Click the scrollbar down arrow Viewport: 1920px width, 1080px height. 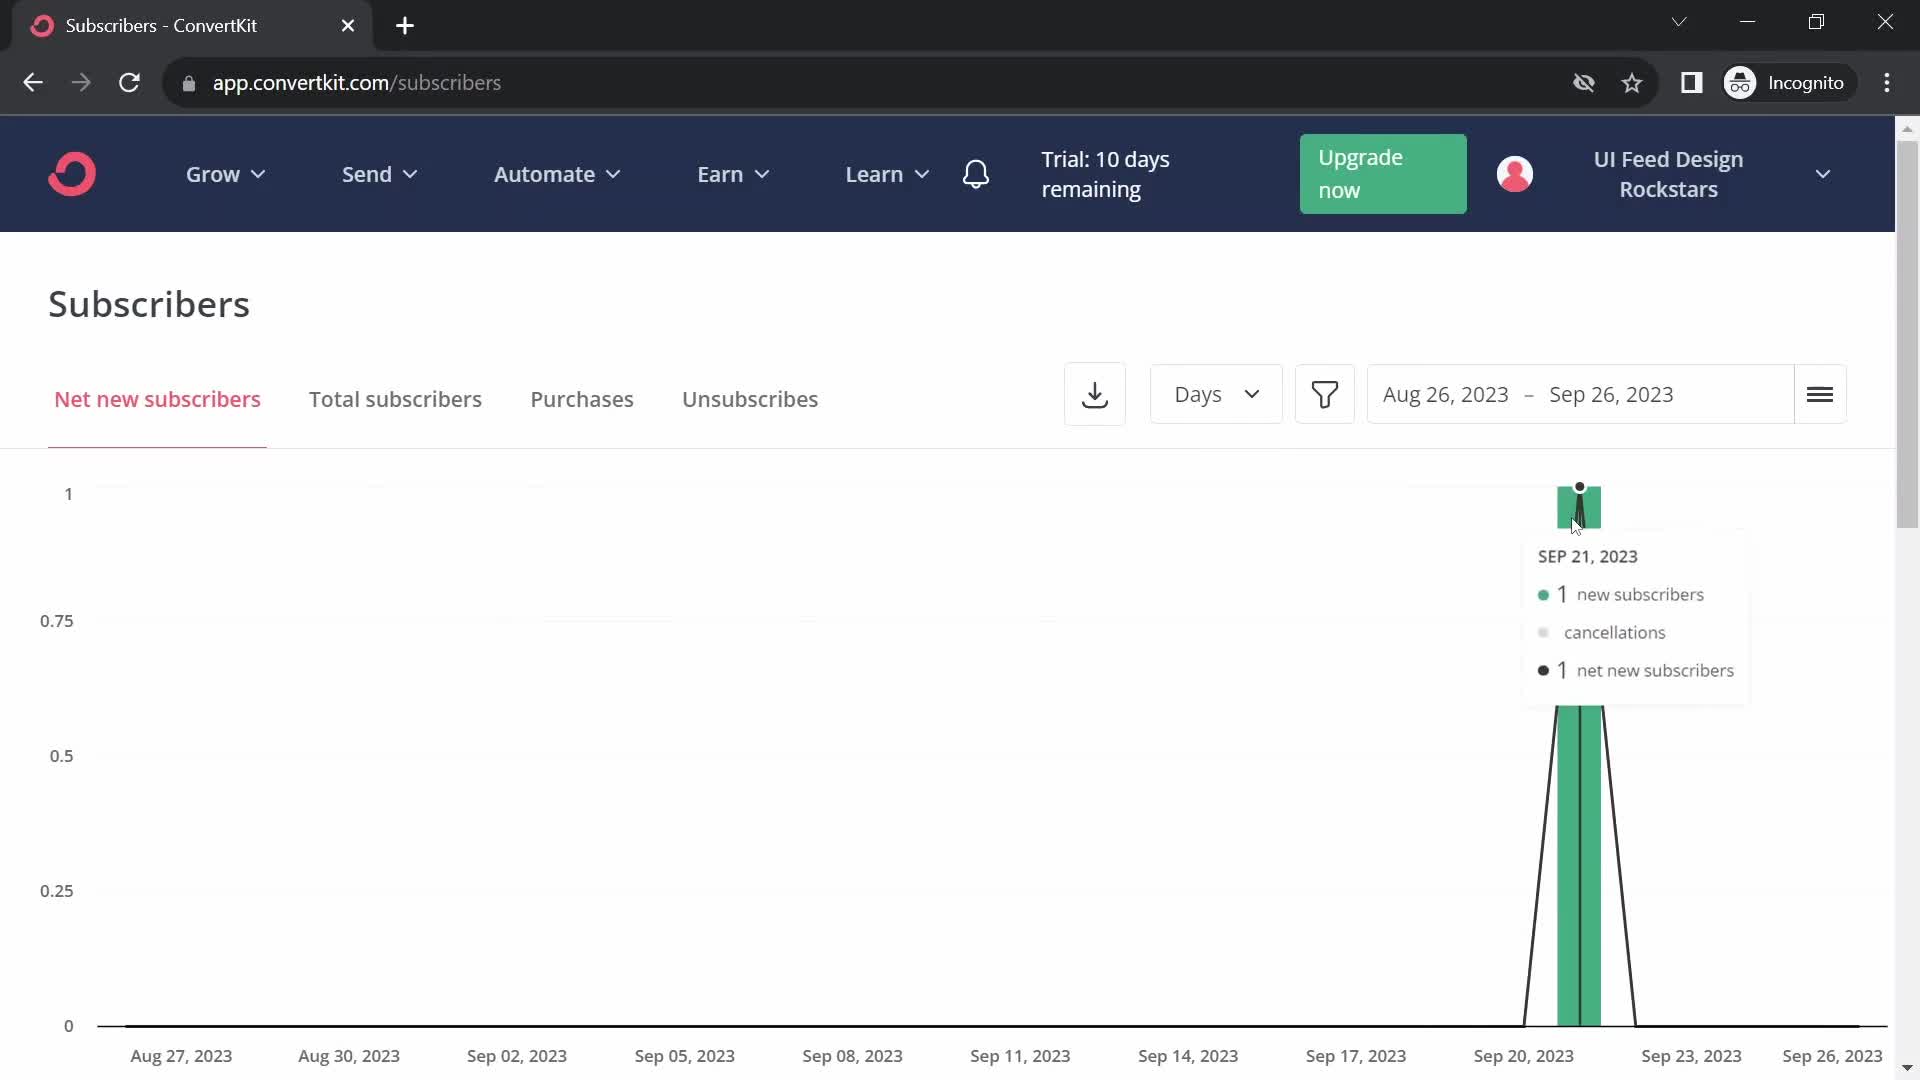(1907, 1068)
